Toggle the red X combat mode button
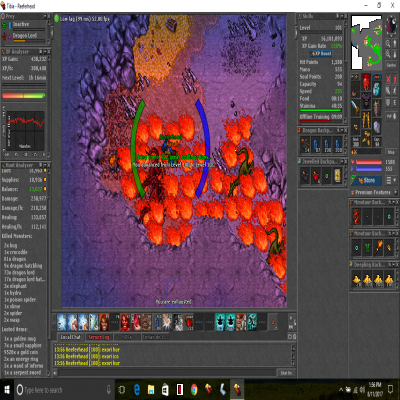Viewport: 400px width, 400px height. [x=388, y=79]
